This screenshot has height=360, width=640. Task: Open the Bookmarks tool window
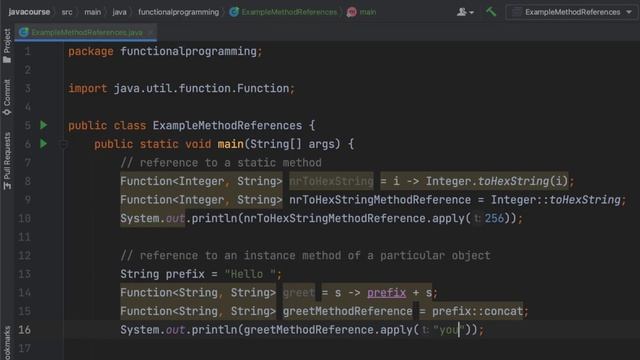pos(7,343)
